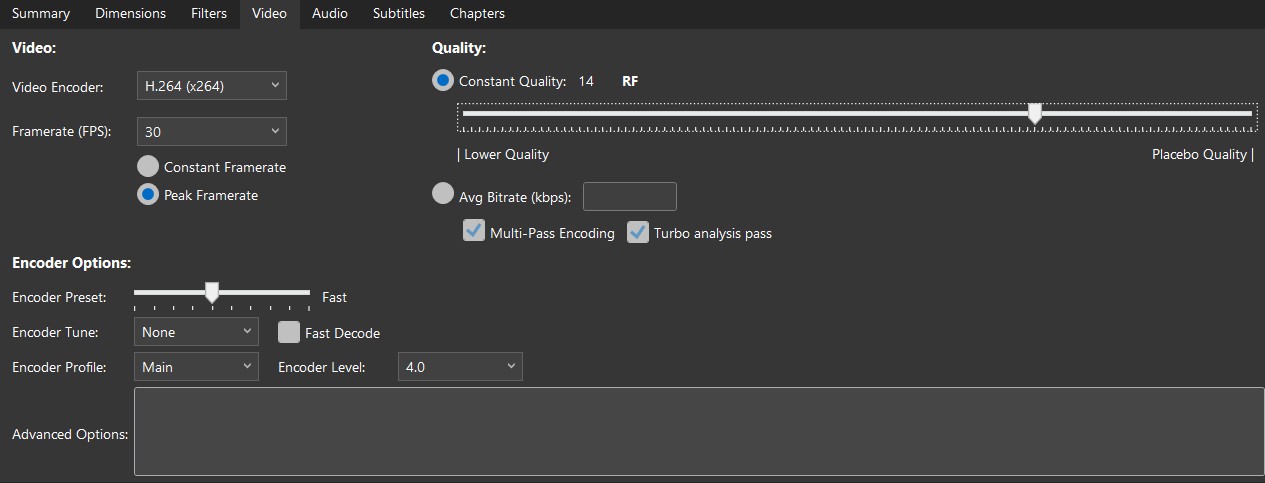
Task: Select the Constant Framerate option
Action: click(148, 167)
